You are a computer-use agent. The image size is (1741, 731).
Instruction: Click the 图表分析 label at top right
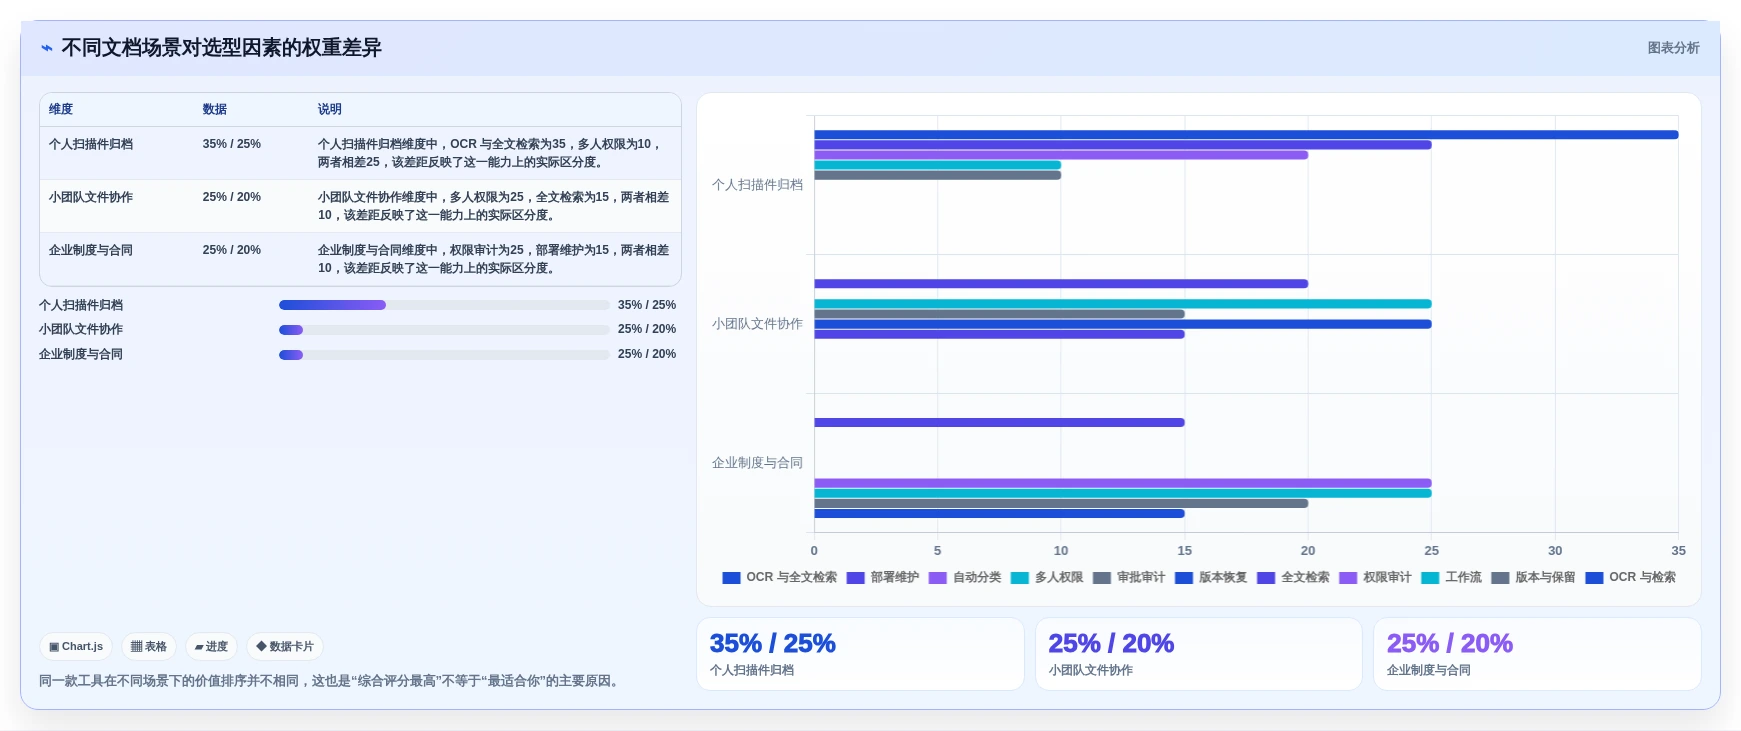coord(1673,48)
